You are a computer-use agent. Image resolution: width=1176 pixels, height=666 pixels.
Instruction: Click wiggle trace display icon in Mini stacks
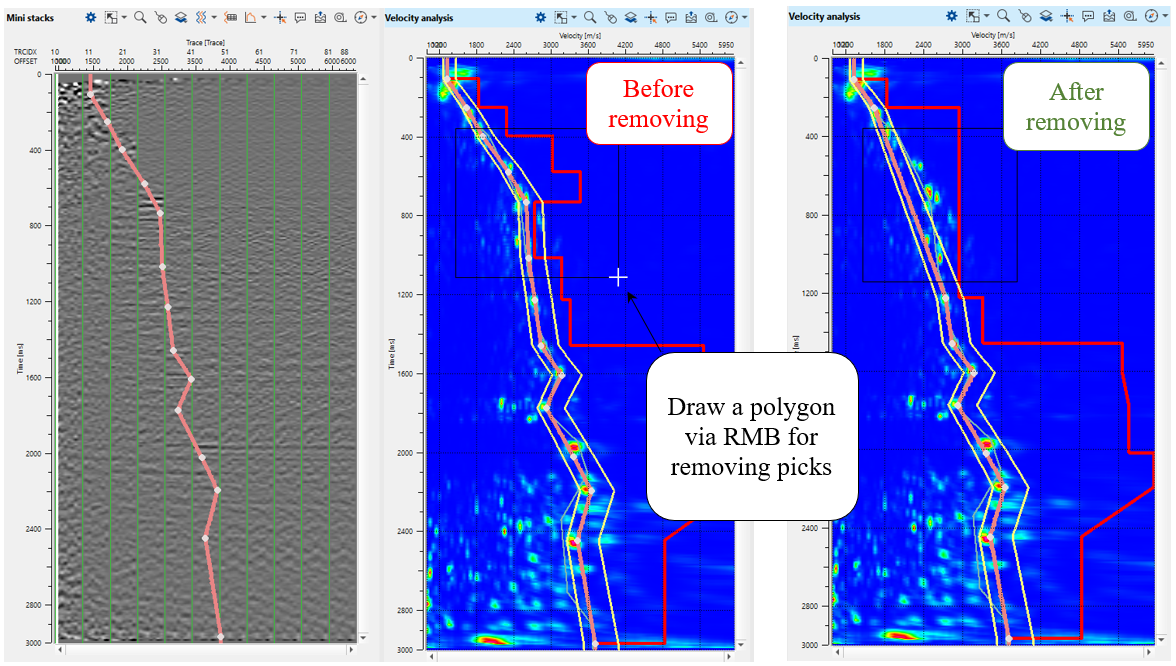pos(201,17)
